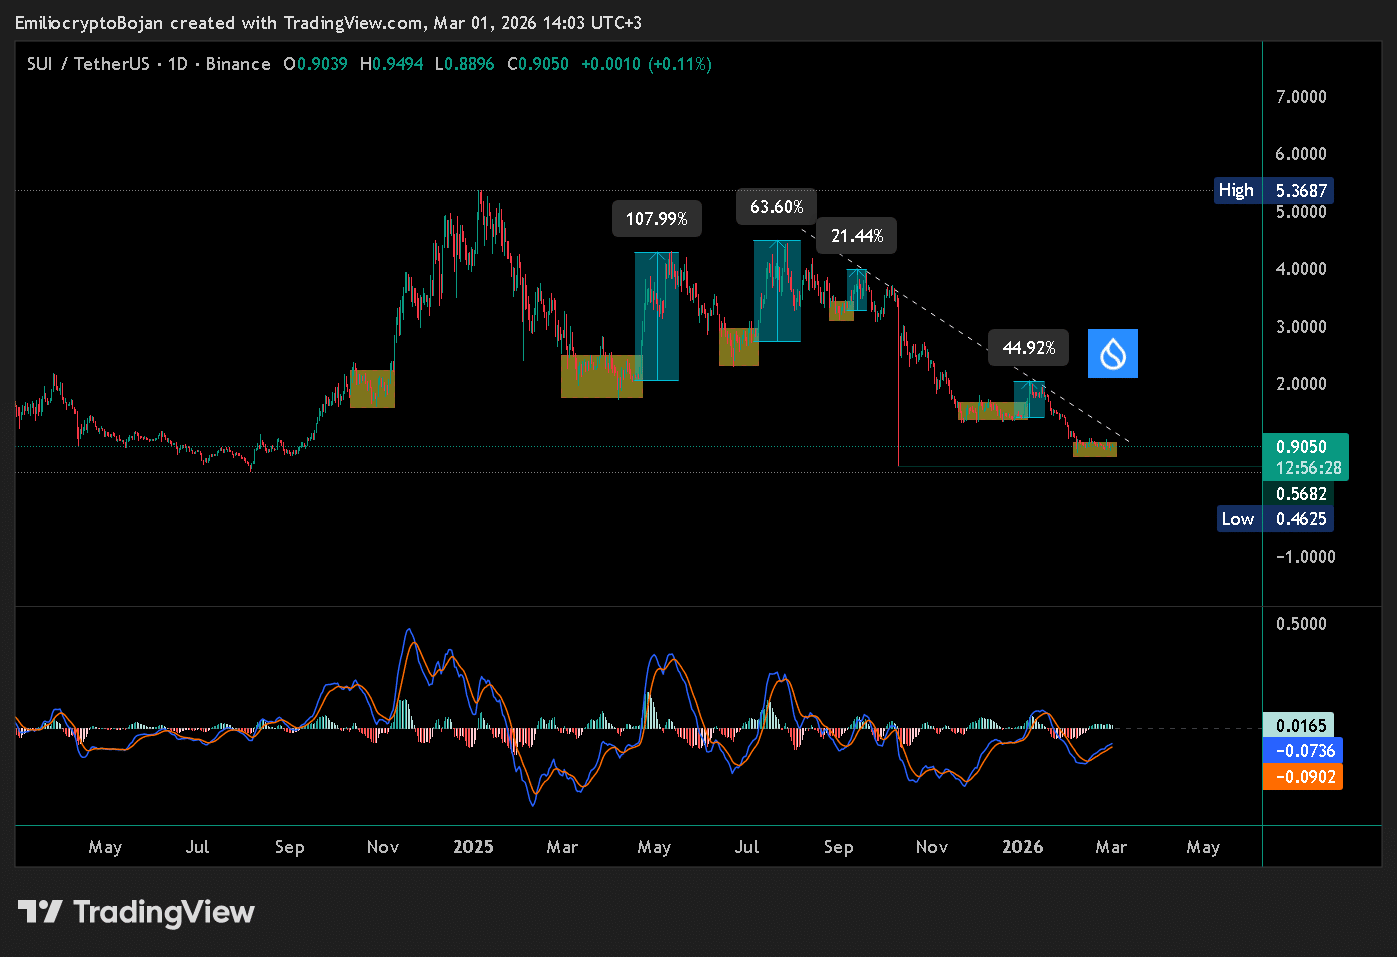The image size is (1397, 957).
Task: Click the High 5.3687 price label
Action: click(x=1274, y=190)
